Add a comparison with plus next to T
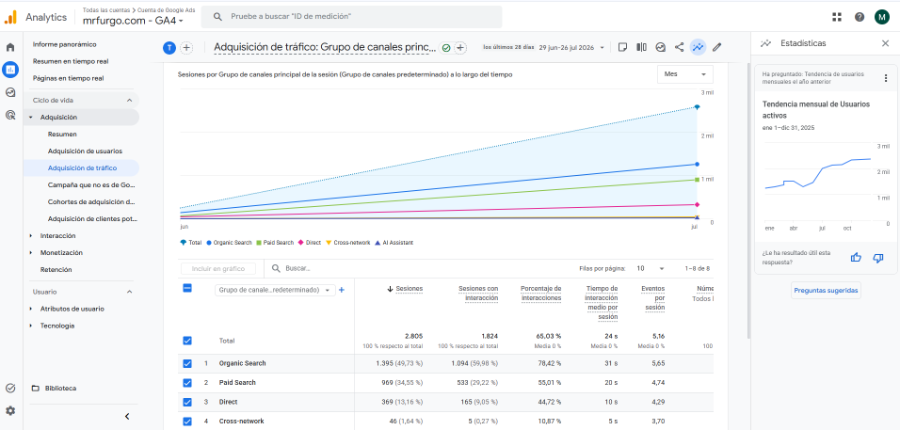Viewport: 900px width, 430px height. (187, 48)
